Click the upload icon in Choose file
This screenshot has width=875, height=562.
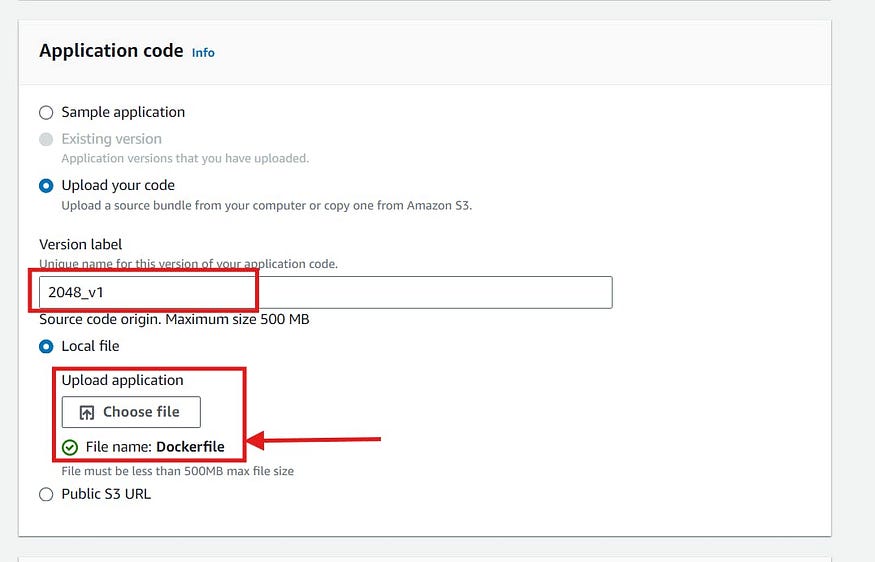(x=86, y=412)
